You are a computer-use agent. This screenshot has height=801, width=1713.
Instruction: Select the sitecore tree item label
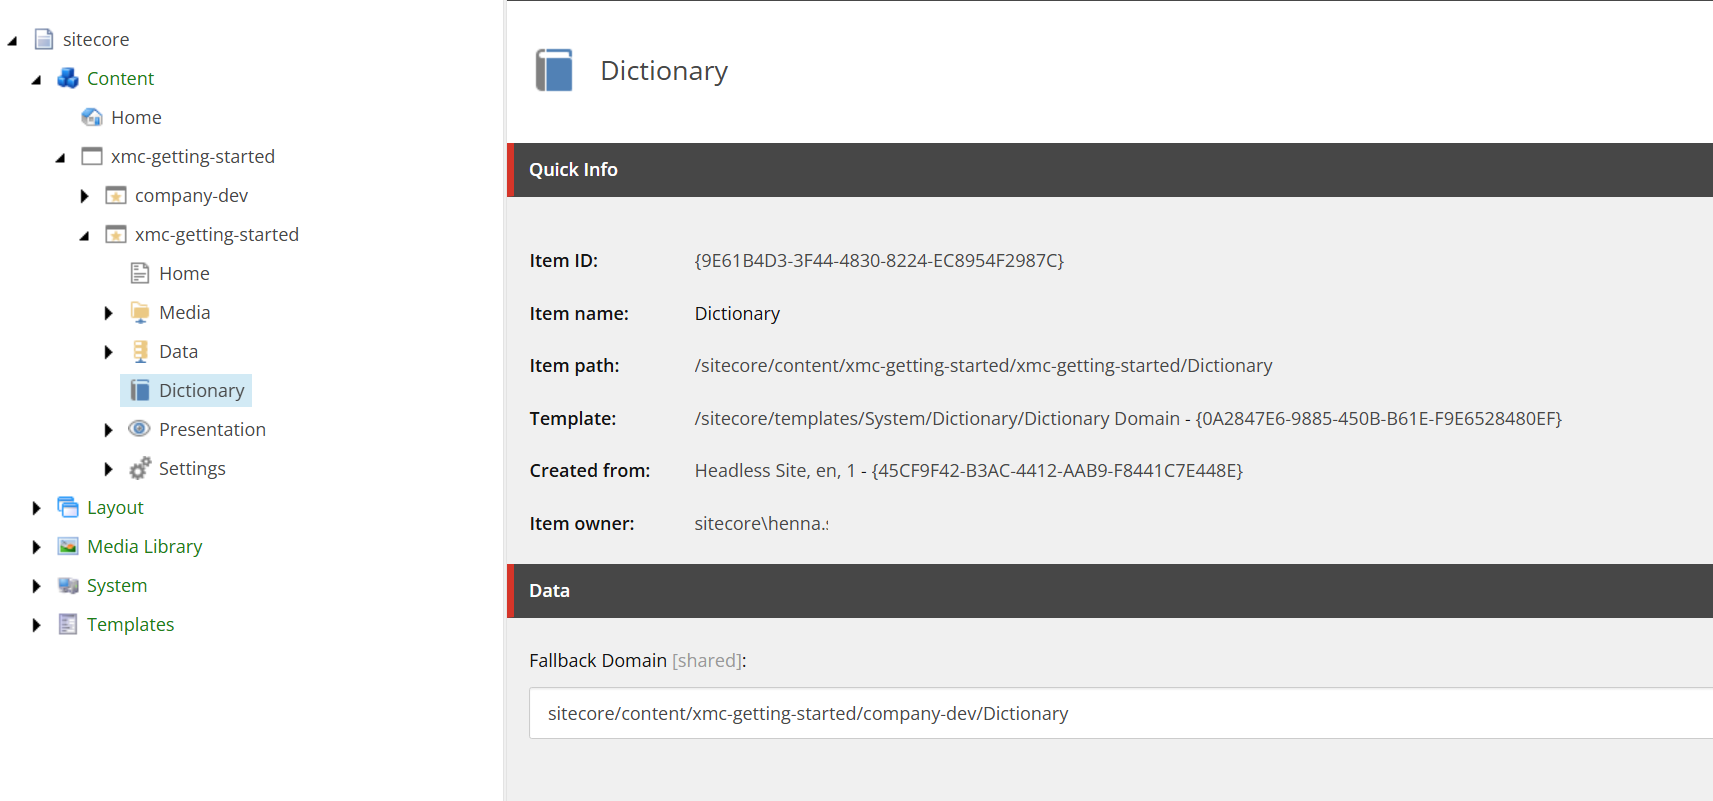pos(96,39)
